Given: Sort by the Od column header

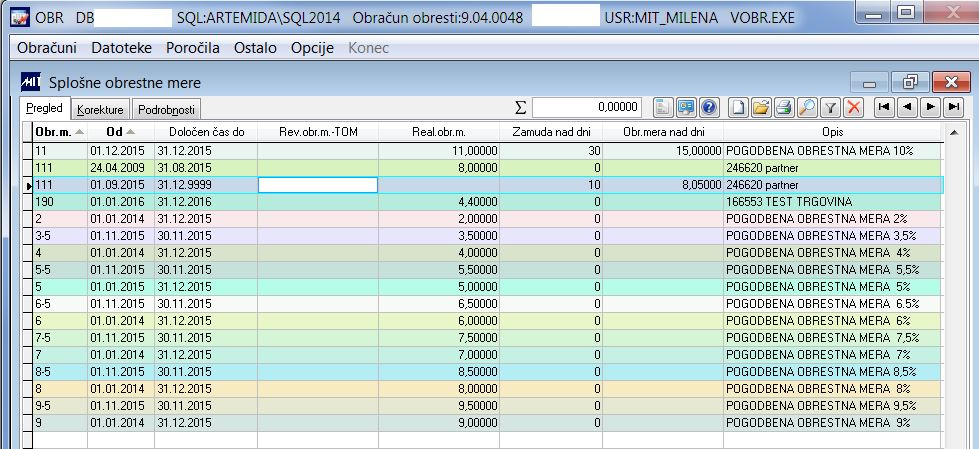Looking at the screenshot, I should [121, 132].
